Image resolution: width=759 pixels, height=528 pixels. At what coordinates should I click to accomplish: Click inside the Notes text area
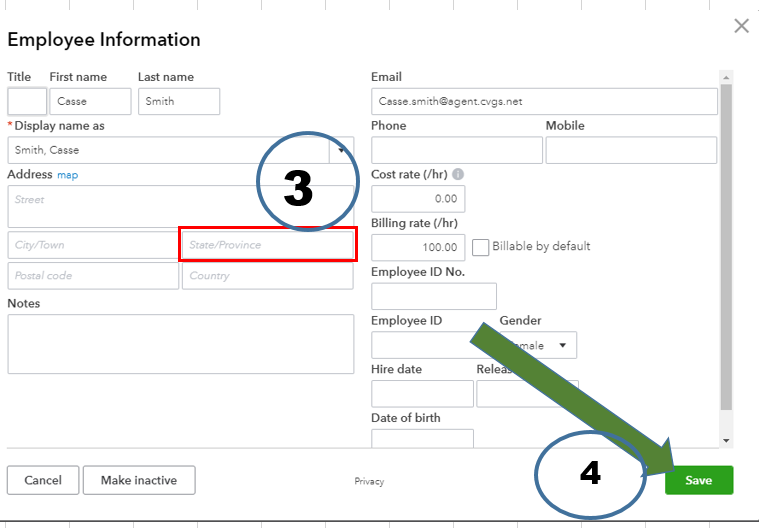(181, 344)
